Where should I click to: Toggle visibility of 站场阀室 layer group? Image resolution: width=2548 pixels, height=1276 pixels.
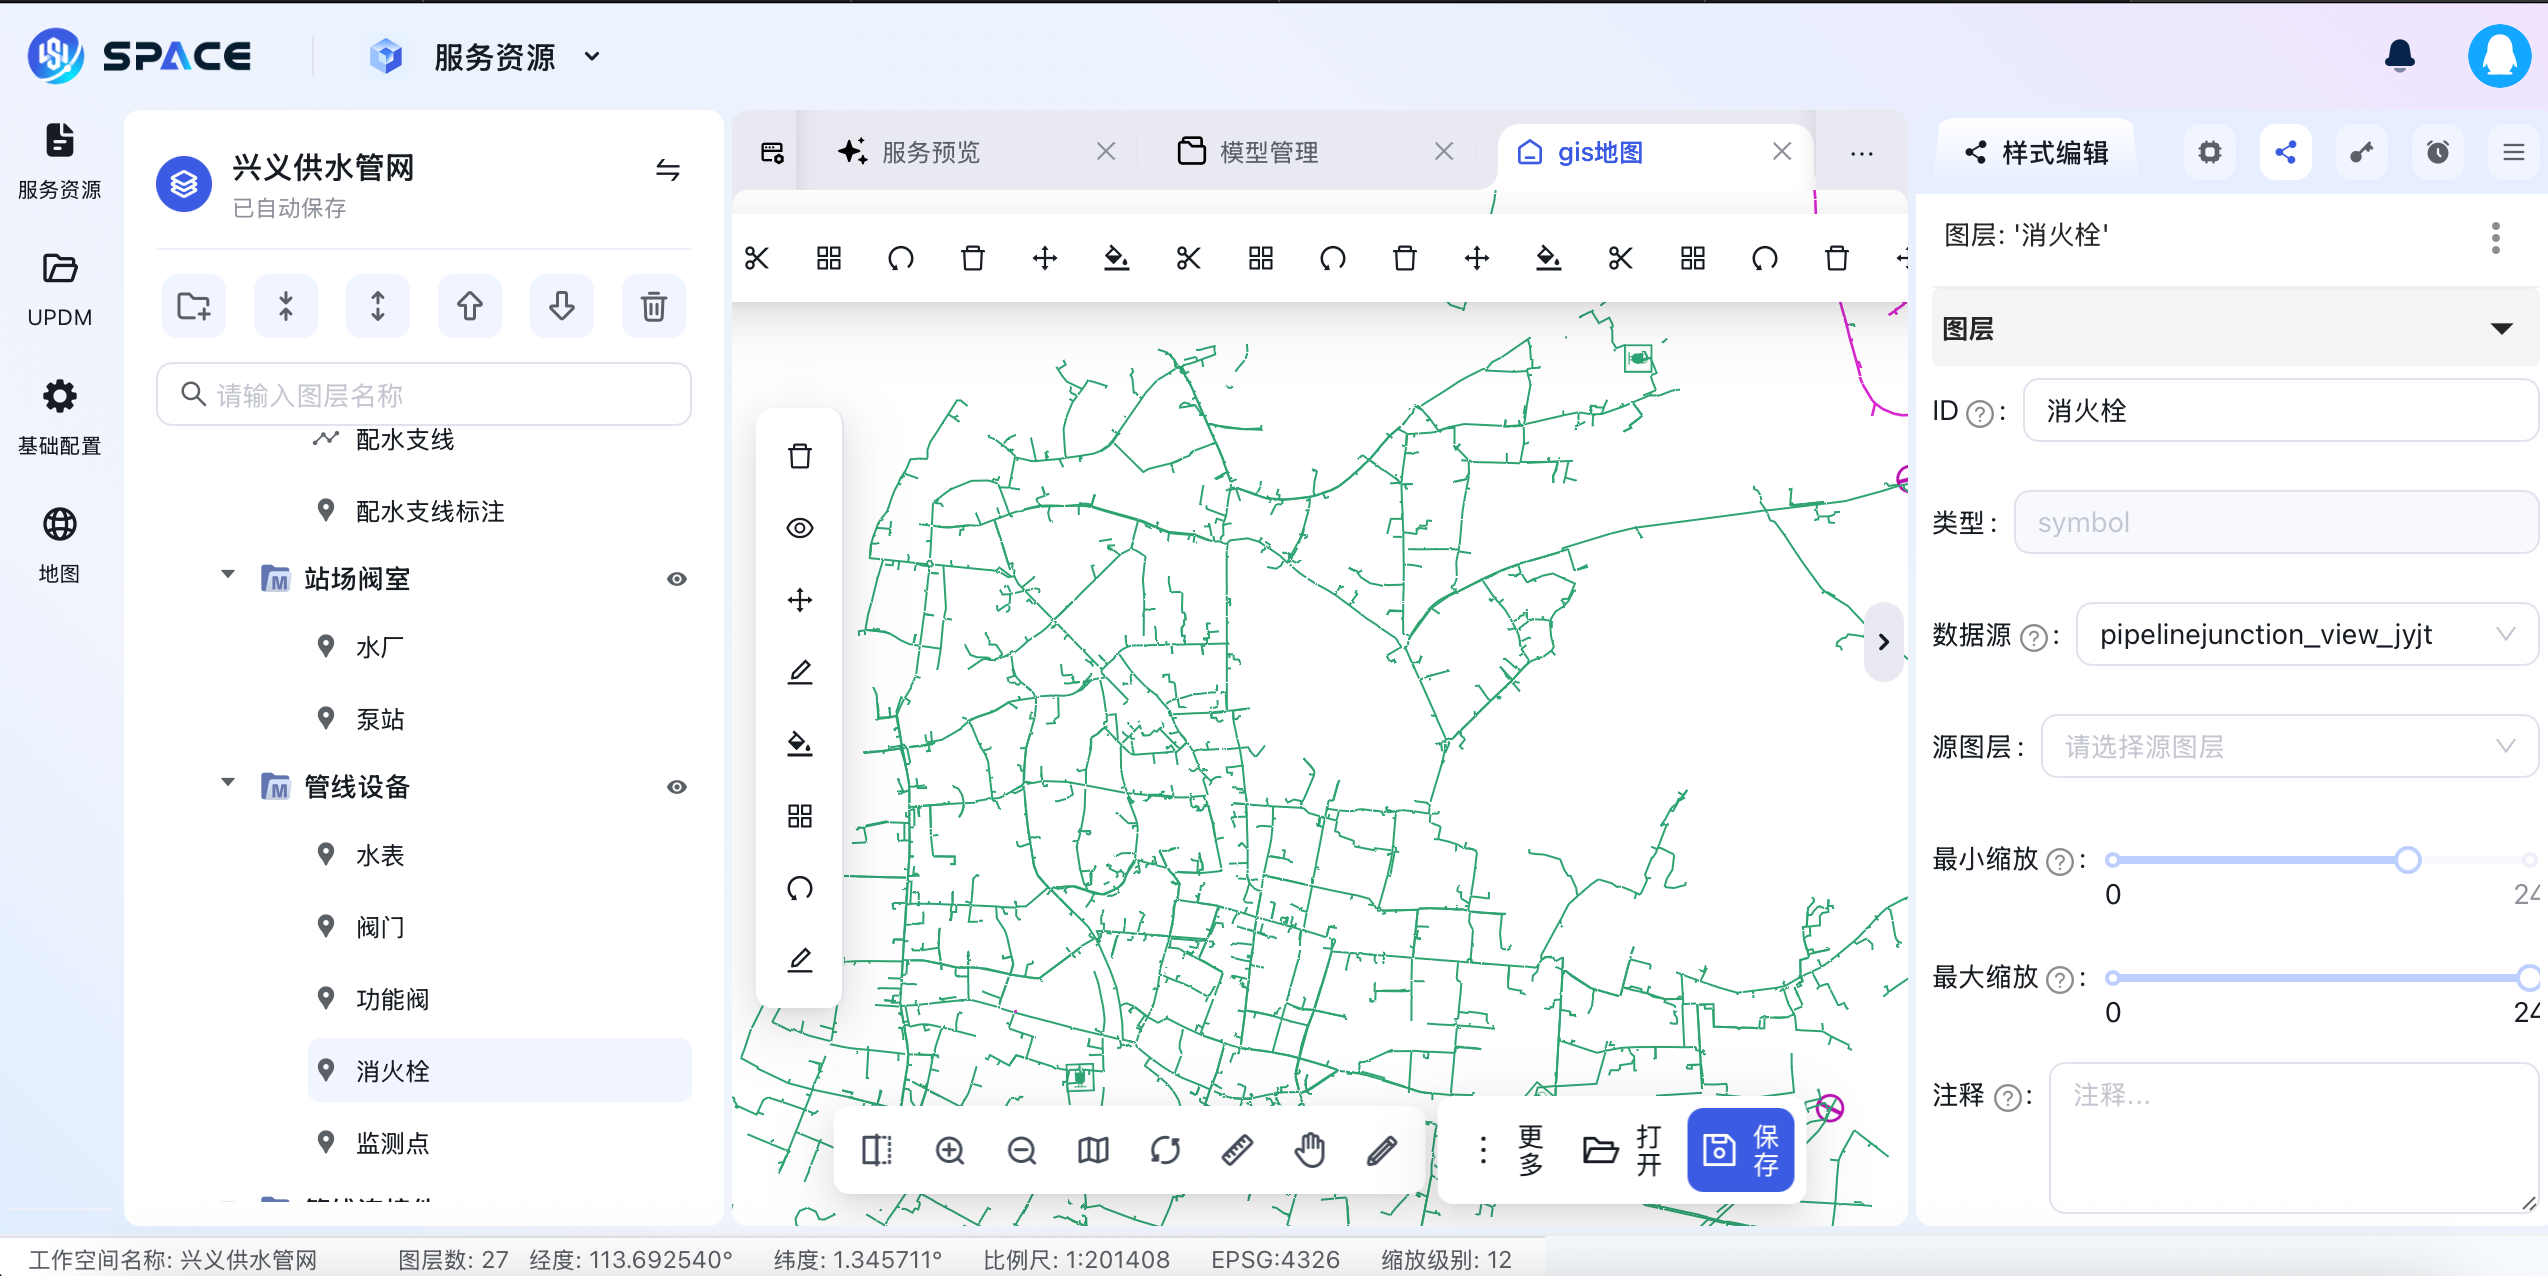678,578
